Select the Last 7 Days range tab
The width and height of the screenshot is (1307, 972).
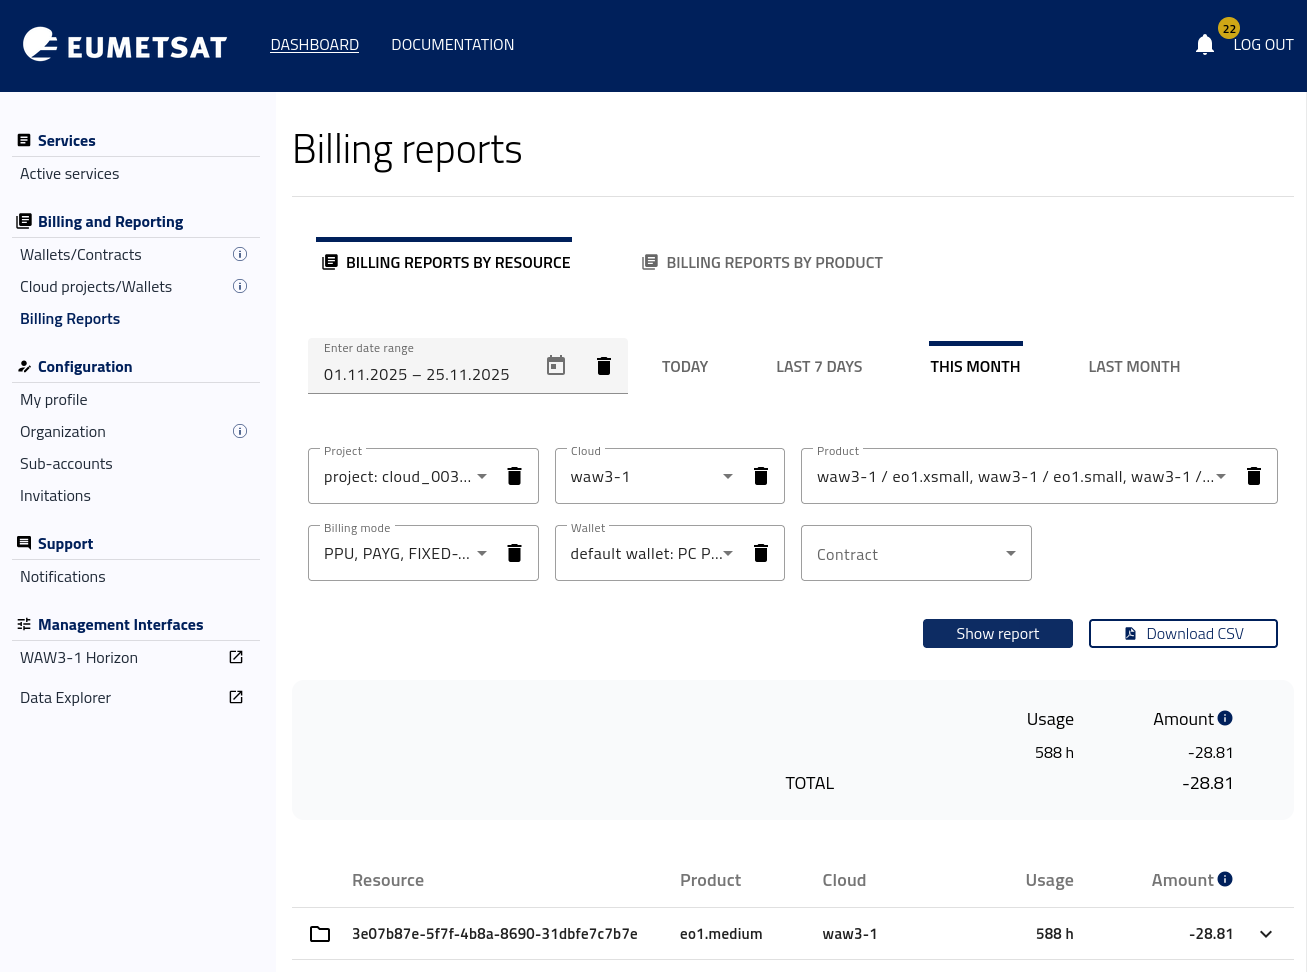(819, 367)
